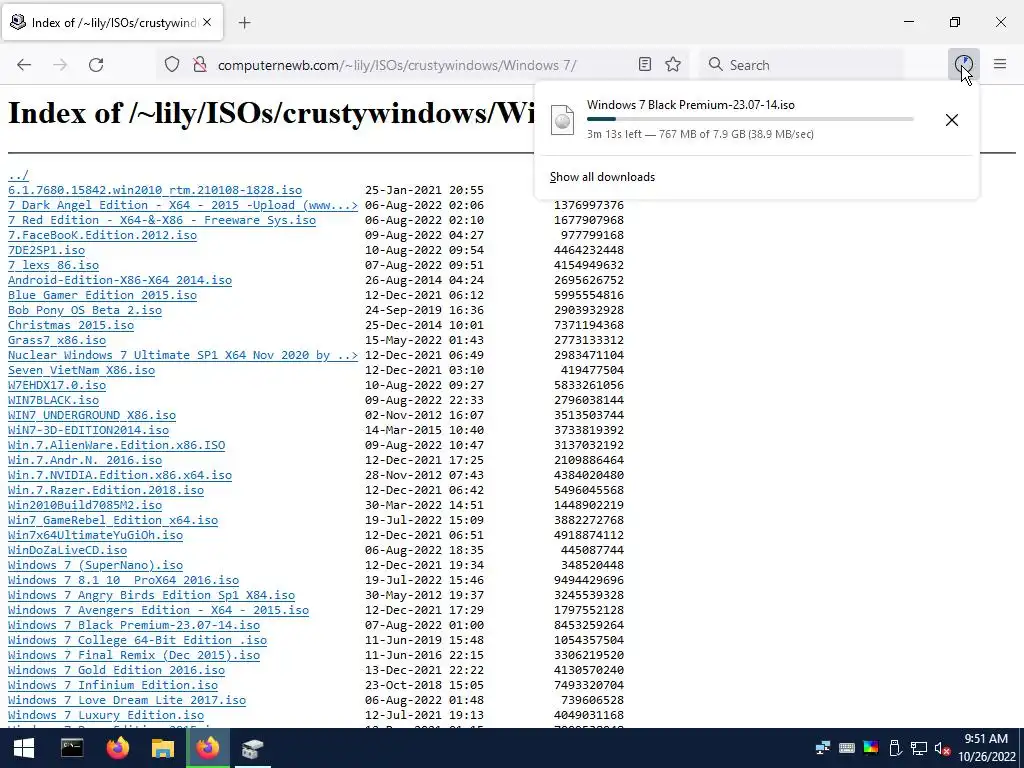1024x768 pixels.
Task: Open the clock showing 9:51 AM
Action: (x=986, y=748)
